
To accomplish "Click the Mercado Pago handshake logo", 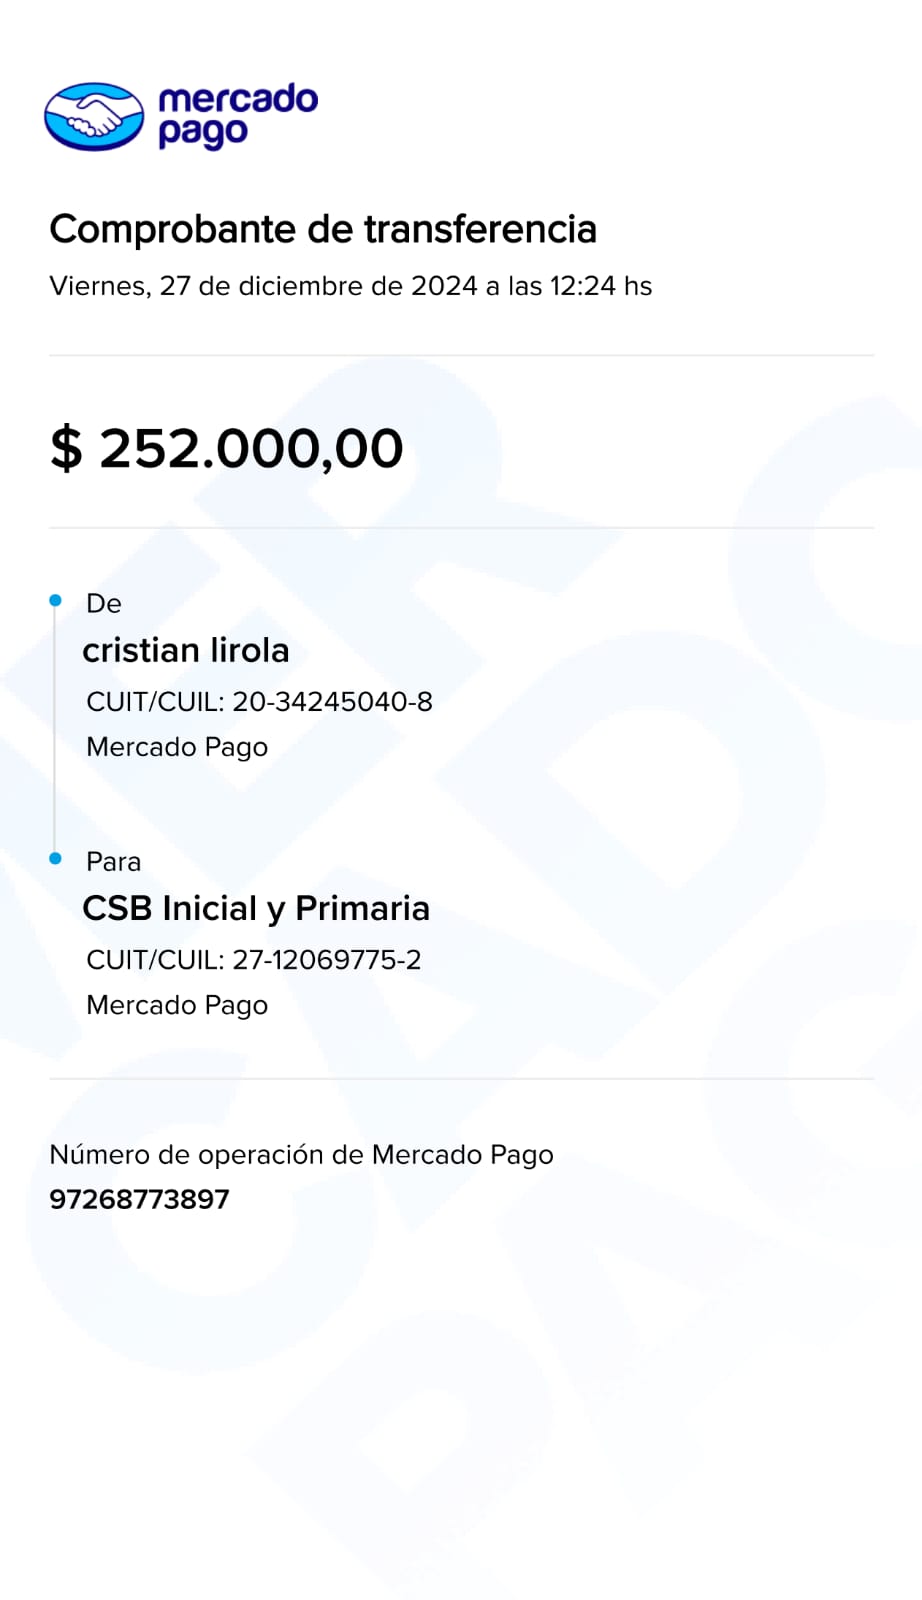I will coord(94,116).
